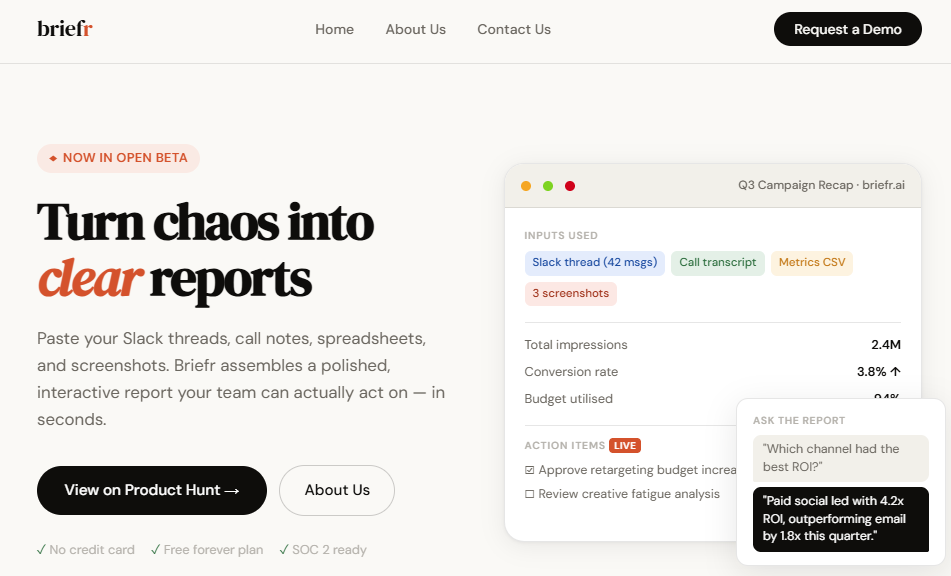Click the up arrow beside the conversion rate
Screen dimensions: 951x576
pyautogui.click(x=895, y=372)
